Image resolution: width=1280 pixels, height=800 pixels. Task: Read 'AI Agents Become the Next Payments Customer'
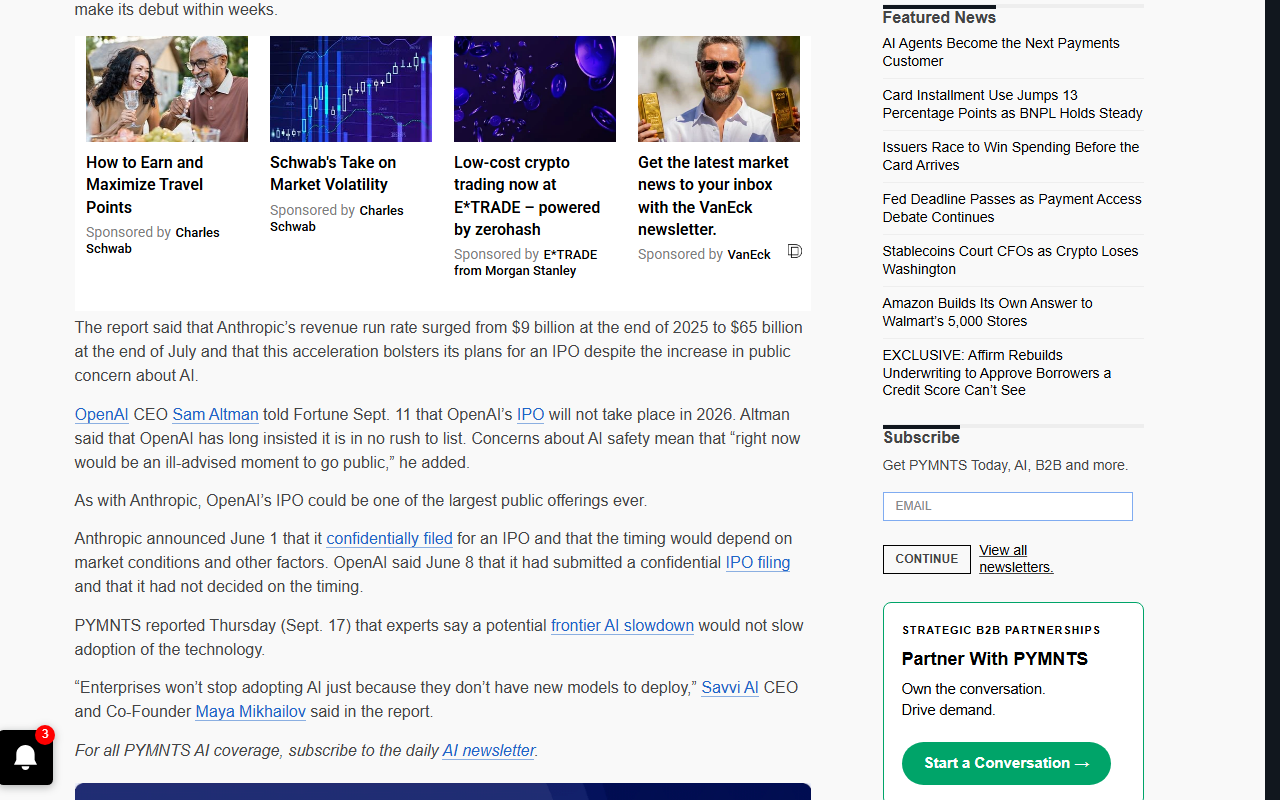click(1001, 52)
